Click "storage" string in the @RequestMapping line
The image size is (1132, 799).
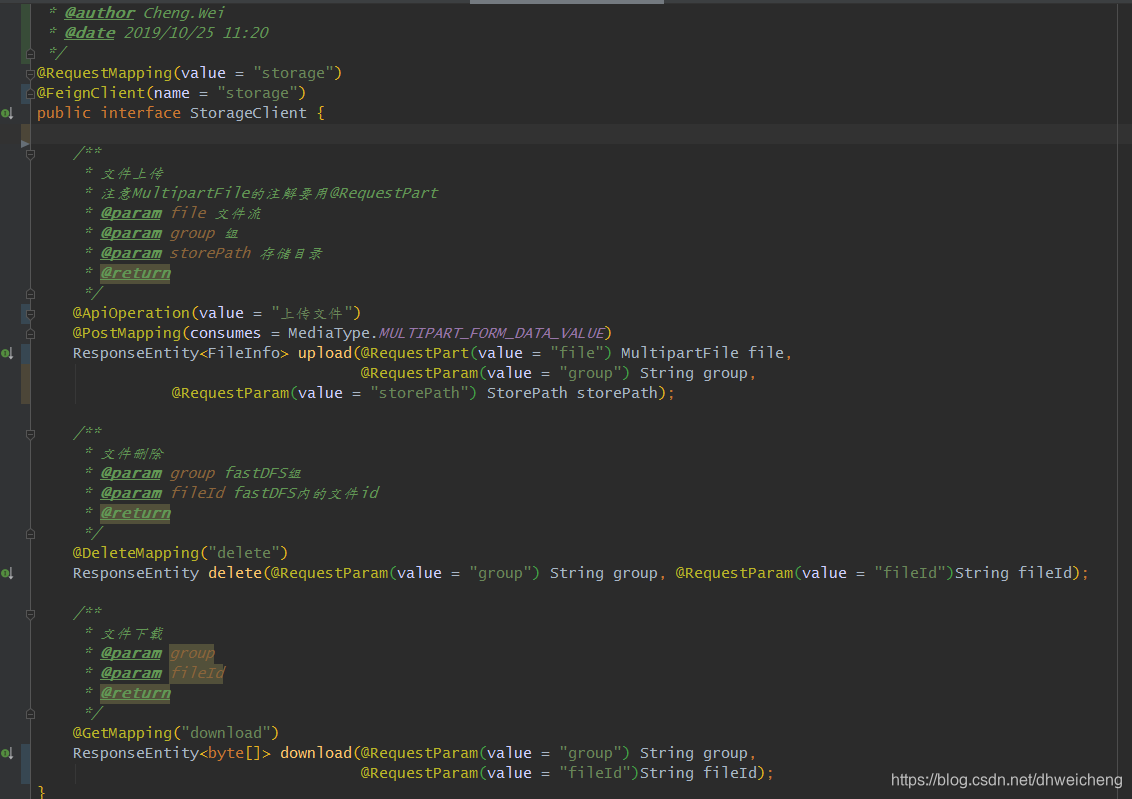pyautogui.click(x=293, y=73)
